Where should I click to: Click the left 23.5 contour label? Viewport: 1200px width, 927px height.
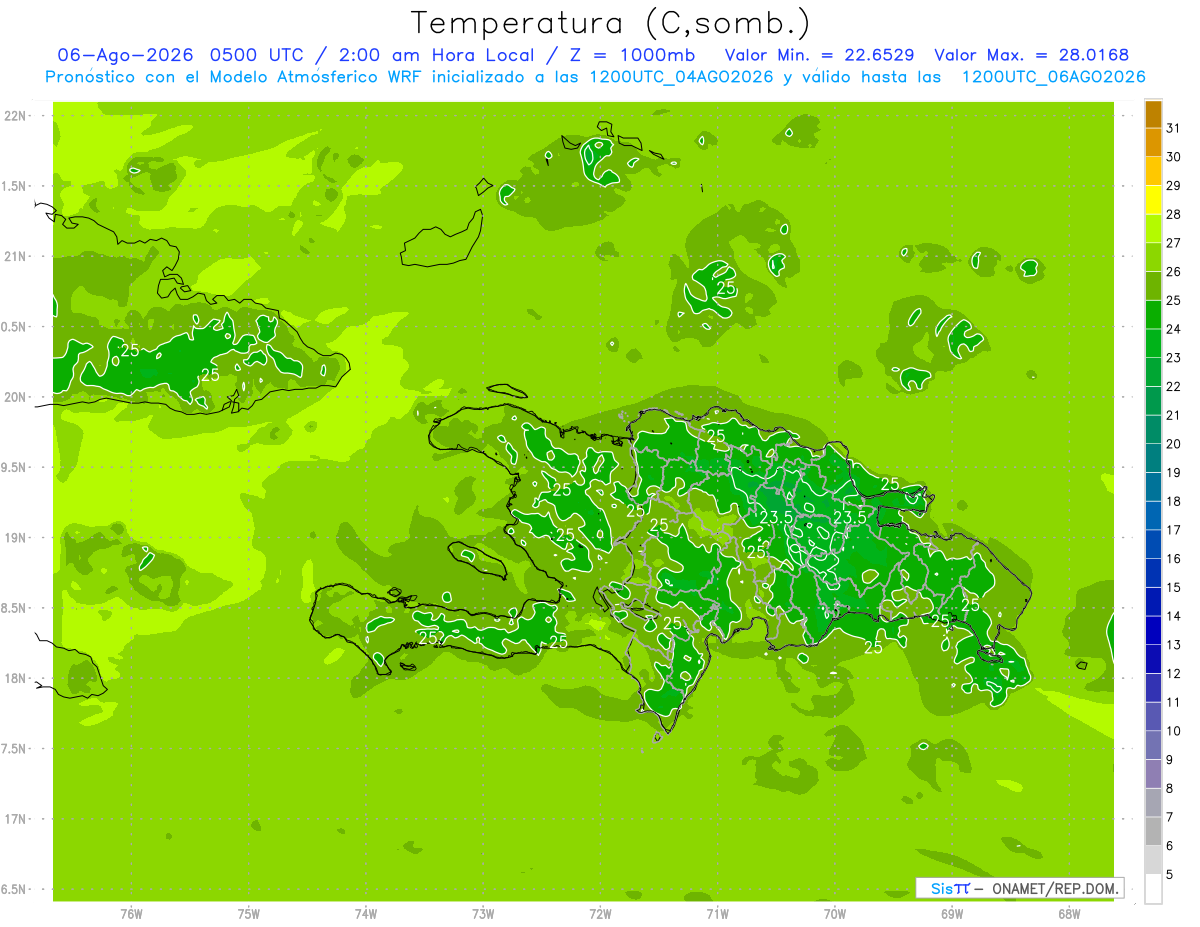tap(776, 517)
